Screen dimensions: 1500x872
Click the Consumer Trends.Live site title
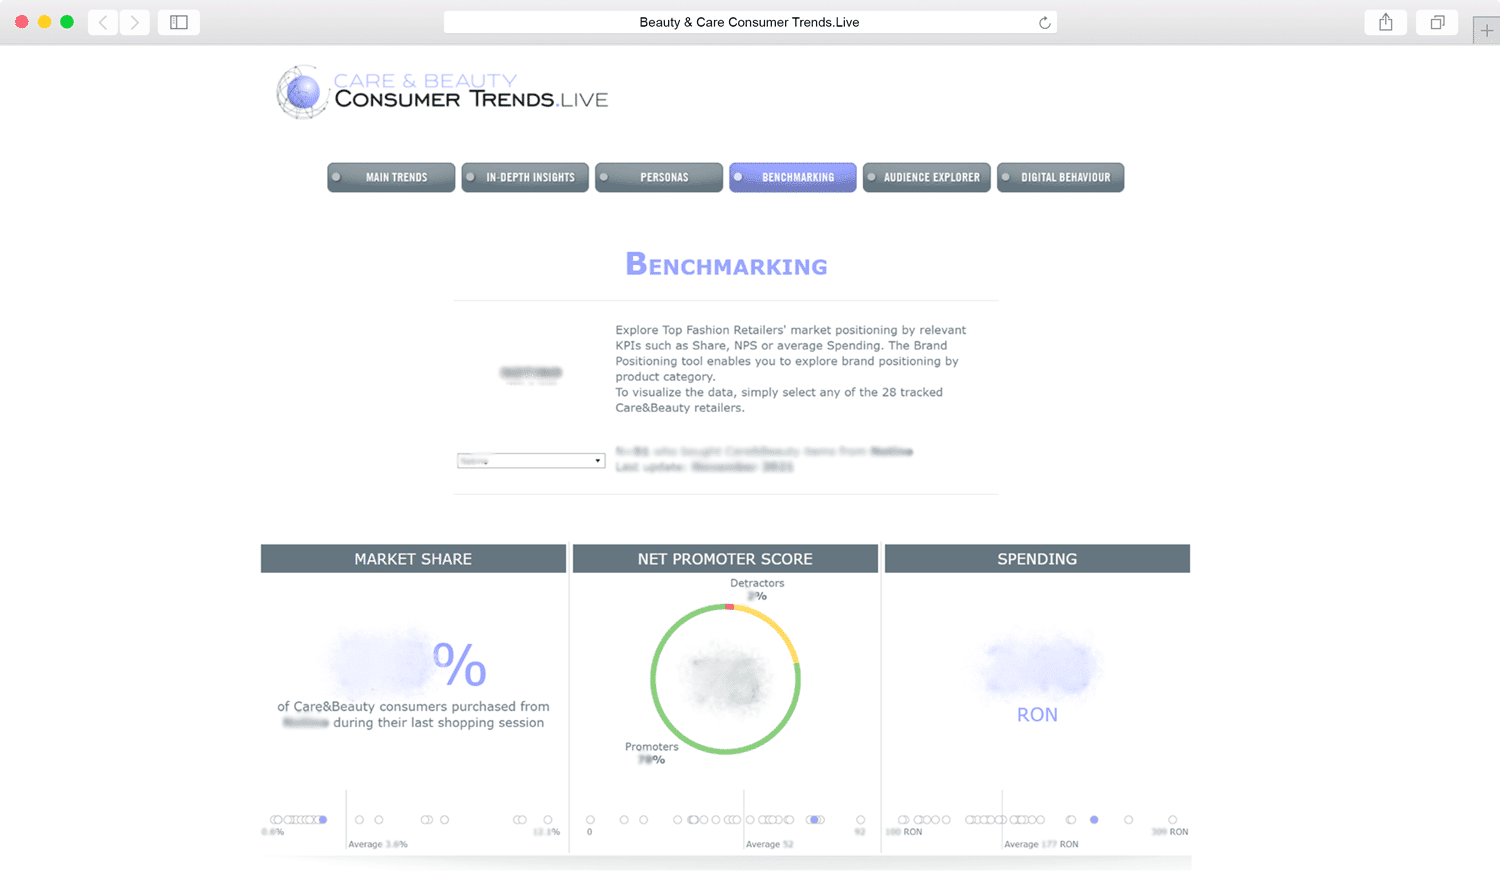click(471, 99)
